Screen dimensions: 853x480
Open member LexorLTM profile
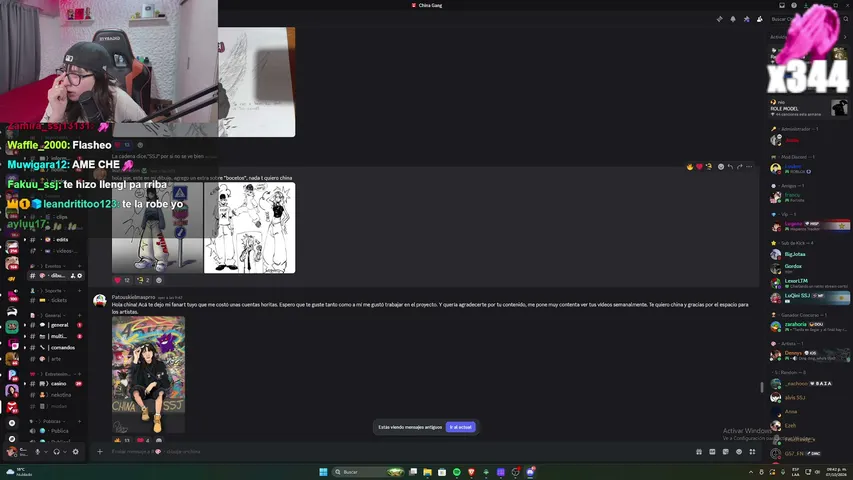pos(809,283)
